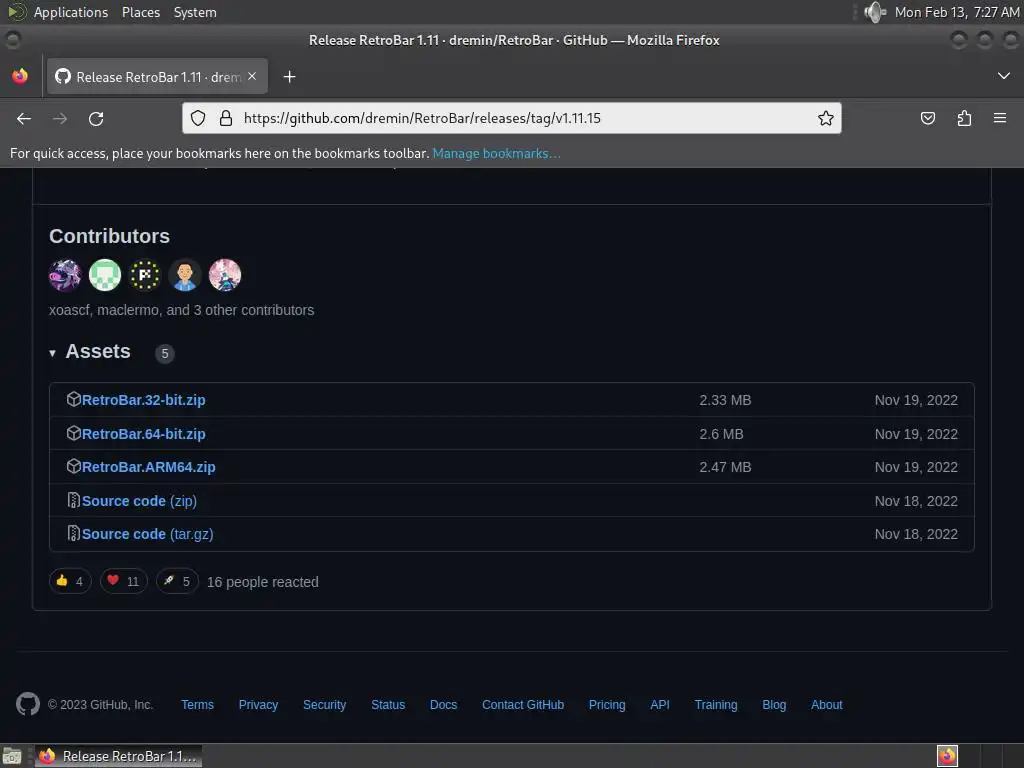Open the Terms footer link

[197, 705]
